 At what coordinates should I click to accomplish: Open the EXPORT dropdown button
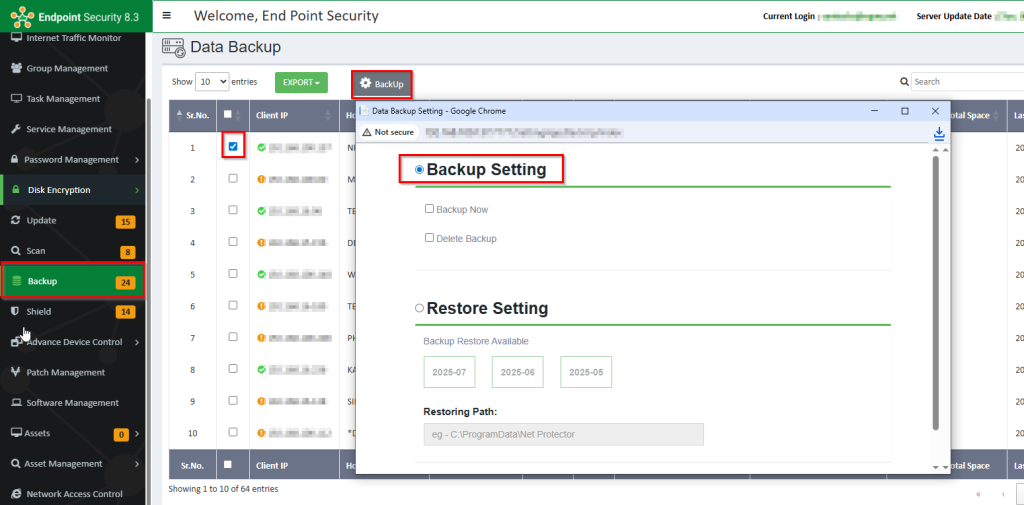[301, 82]
